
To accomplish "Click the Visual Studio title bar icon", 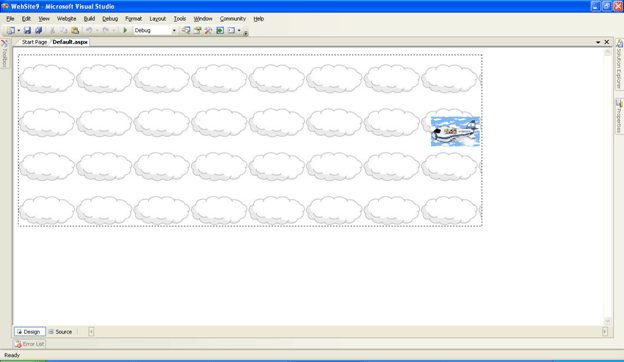I will click(5, 6).
